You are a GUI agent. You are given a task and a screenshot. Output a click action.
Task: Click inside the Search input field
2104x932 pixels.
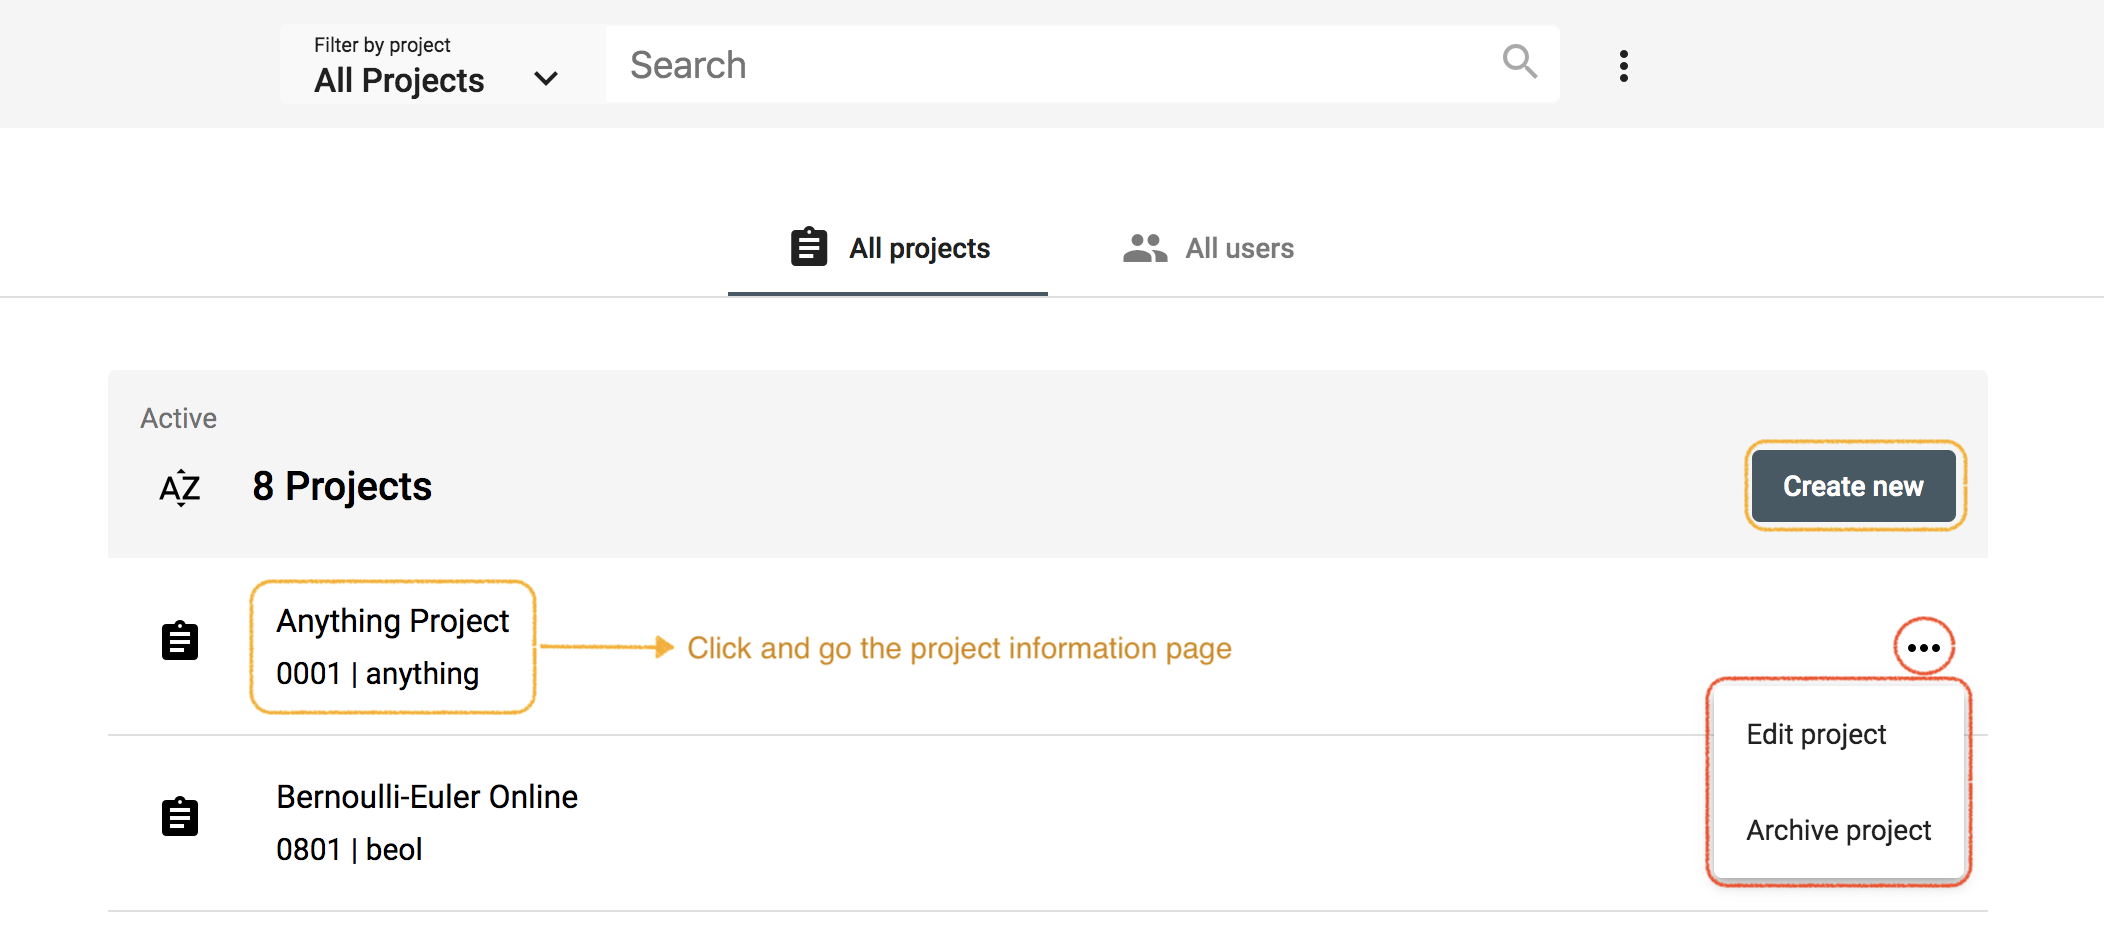point(1000,64)
